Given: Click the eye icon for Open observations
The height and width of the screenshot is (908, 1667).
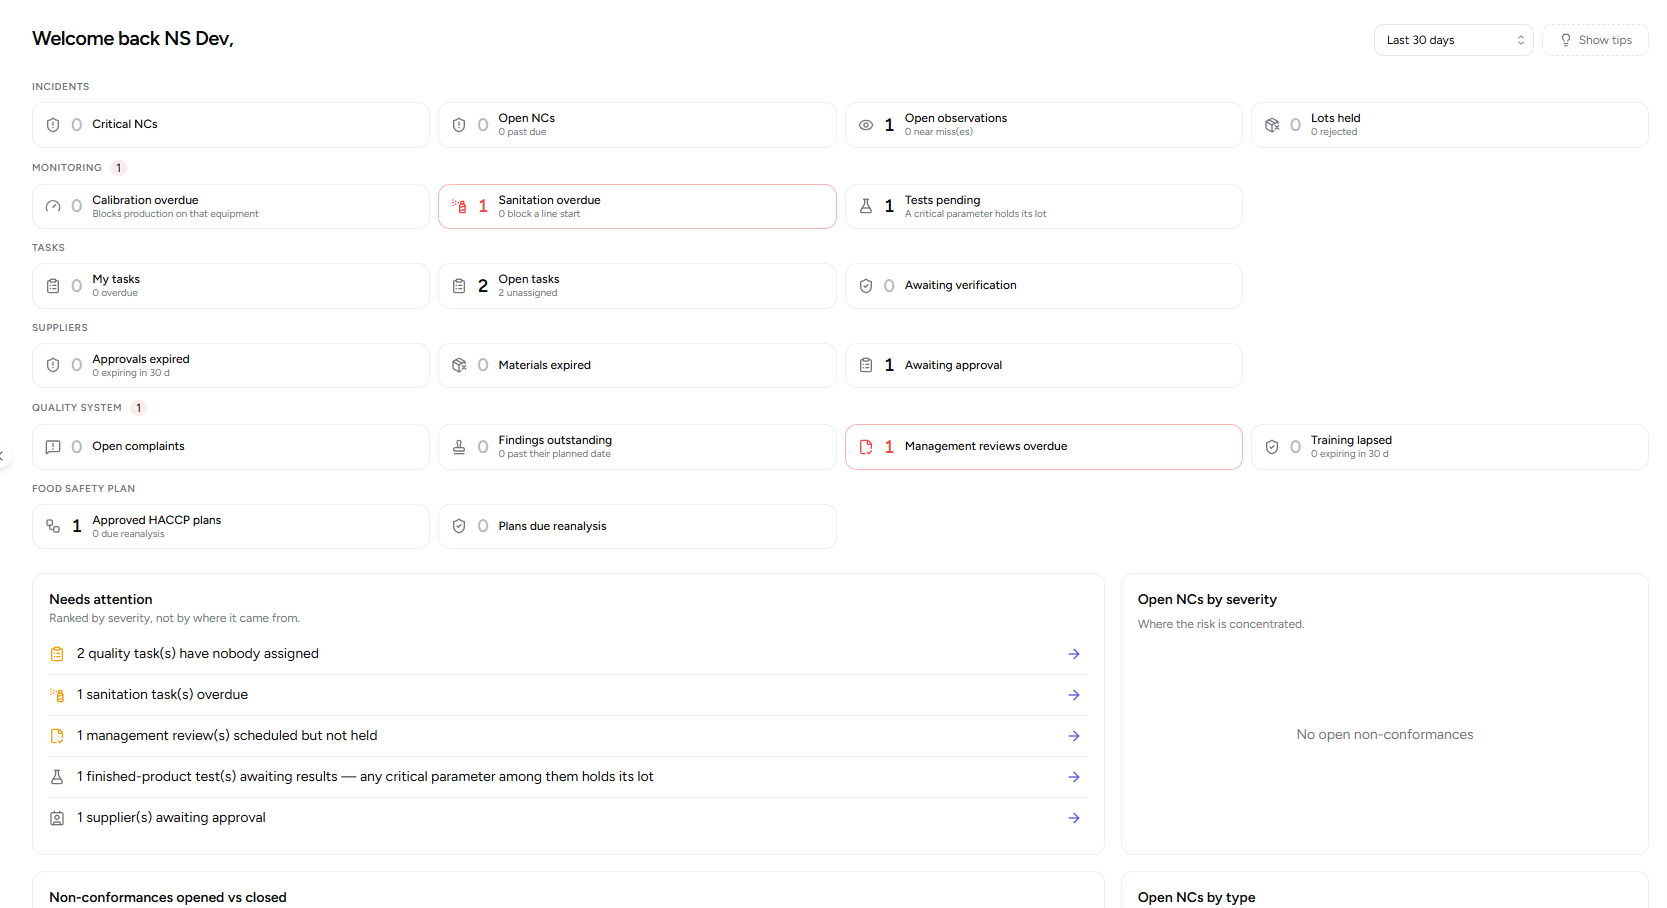Looking at the screenshot, I should pyautogui.click(x=866, y=125).
